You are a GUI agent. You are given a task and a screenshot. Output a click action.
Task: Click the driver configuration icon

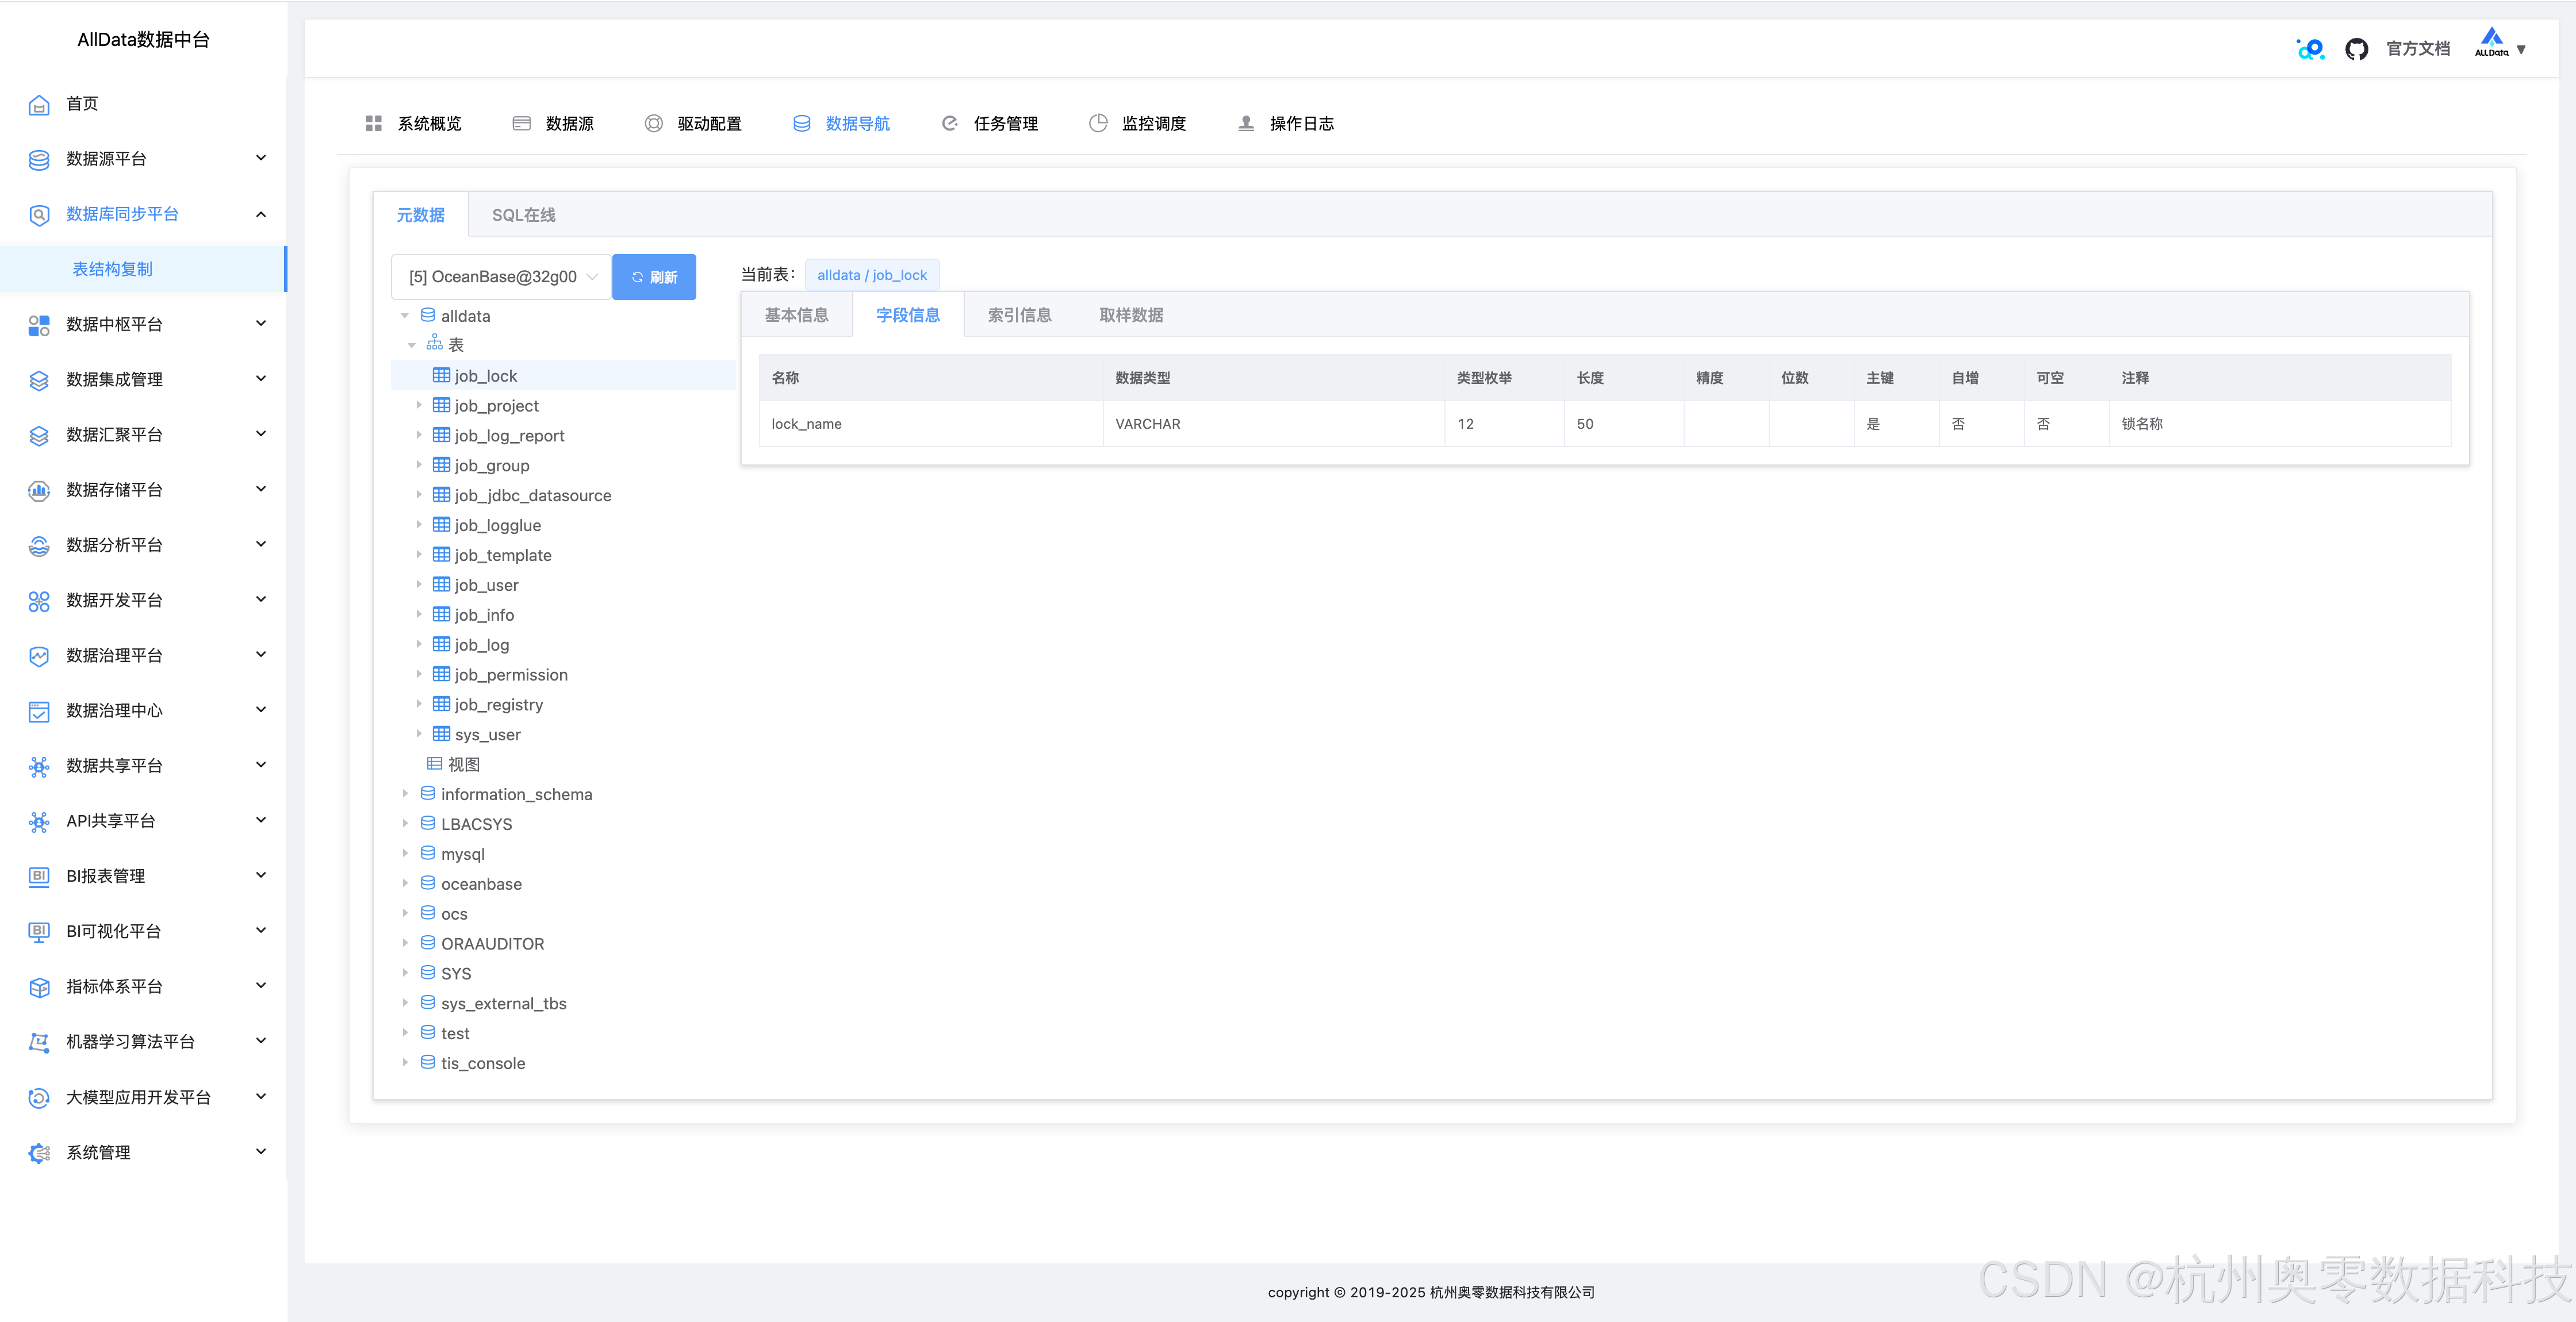(x=653, y=123)
